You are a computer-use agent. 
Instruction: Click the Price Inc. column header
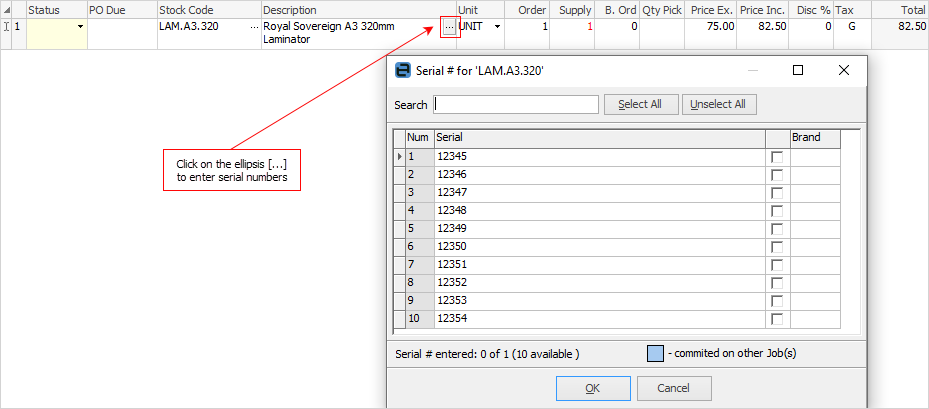[x=763, y=10]
